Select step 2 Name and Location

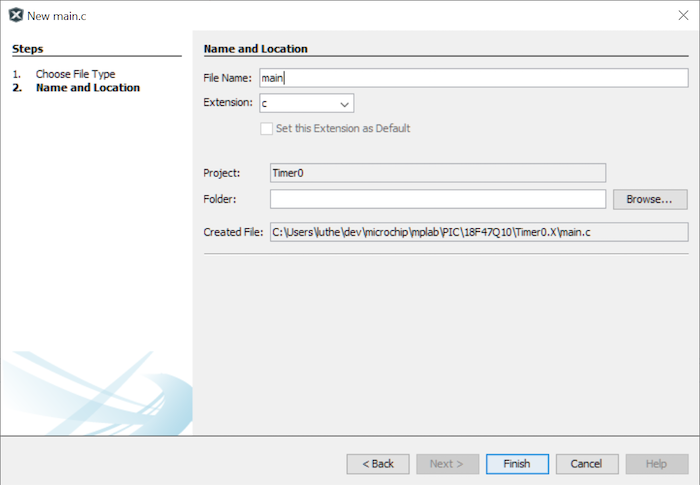coord(88,88)
